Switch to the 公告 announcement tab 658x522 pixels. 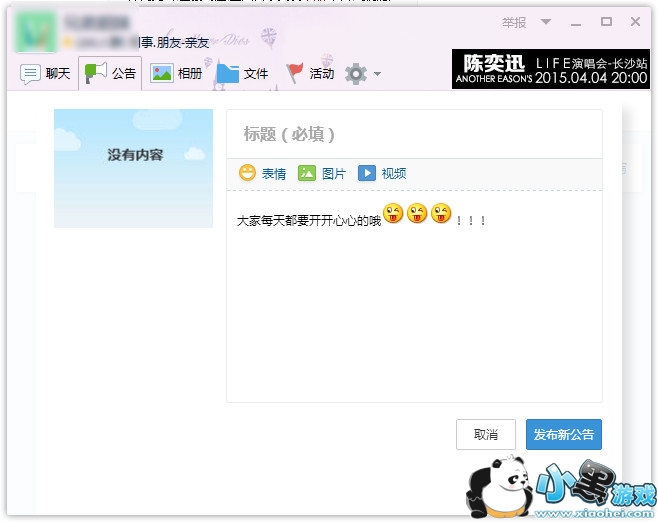[x=110, y=73]
